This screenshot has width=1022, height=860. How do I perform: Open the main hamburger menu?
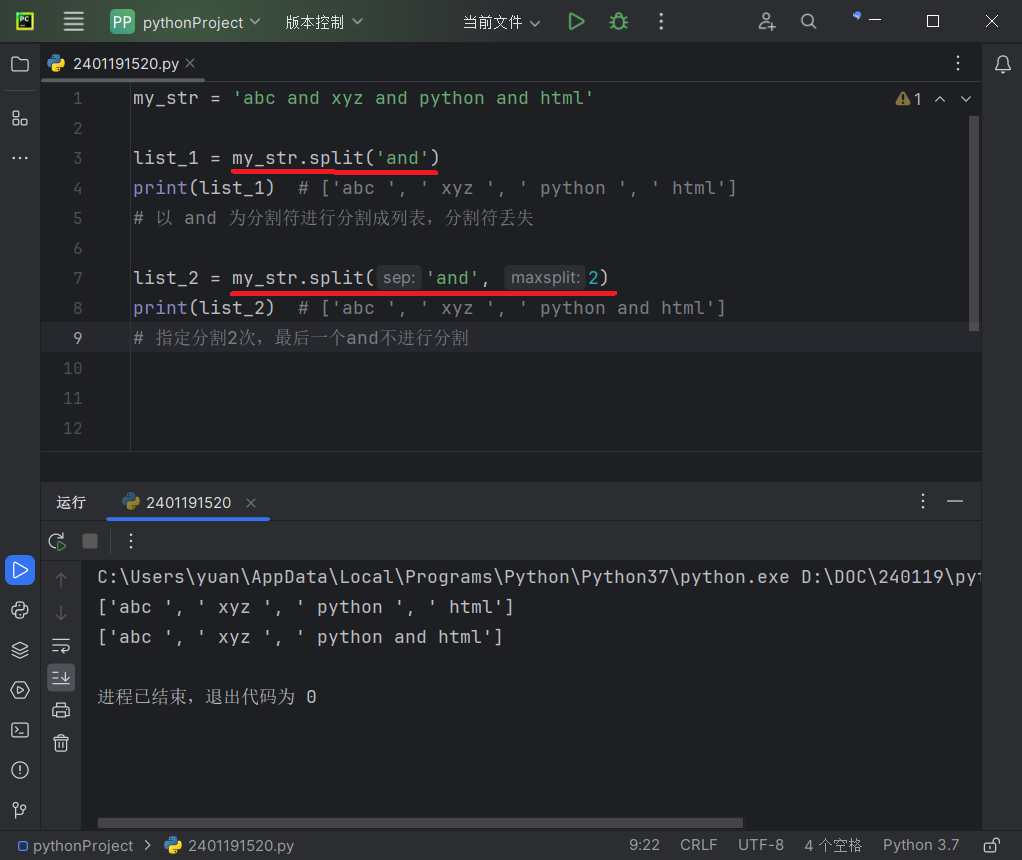point(74,22)
